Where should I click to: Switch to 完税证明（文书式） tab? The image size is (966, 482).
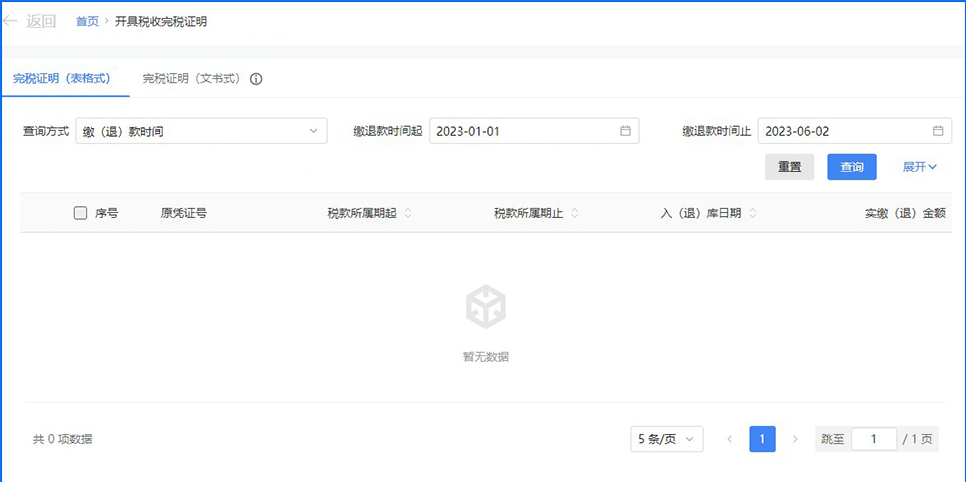pyautogui.click(x=191, y=78)
